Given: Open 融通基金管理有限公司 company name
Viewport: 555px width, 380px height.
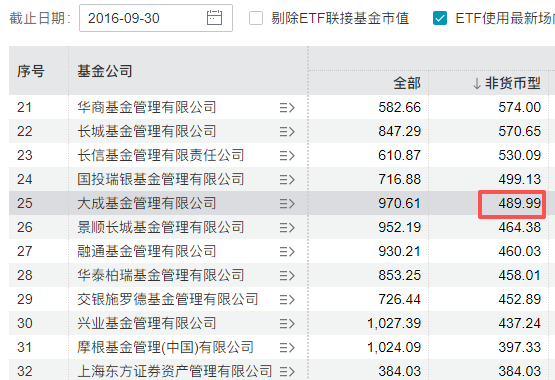Looking at the screenshot, I should tap(147, 251).
